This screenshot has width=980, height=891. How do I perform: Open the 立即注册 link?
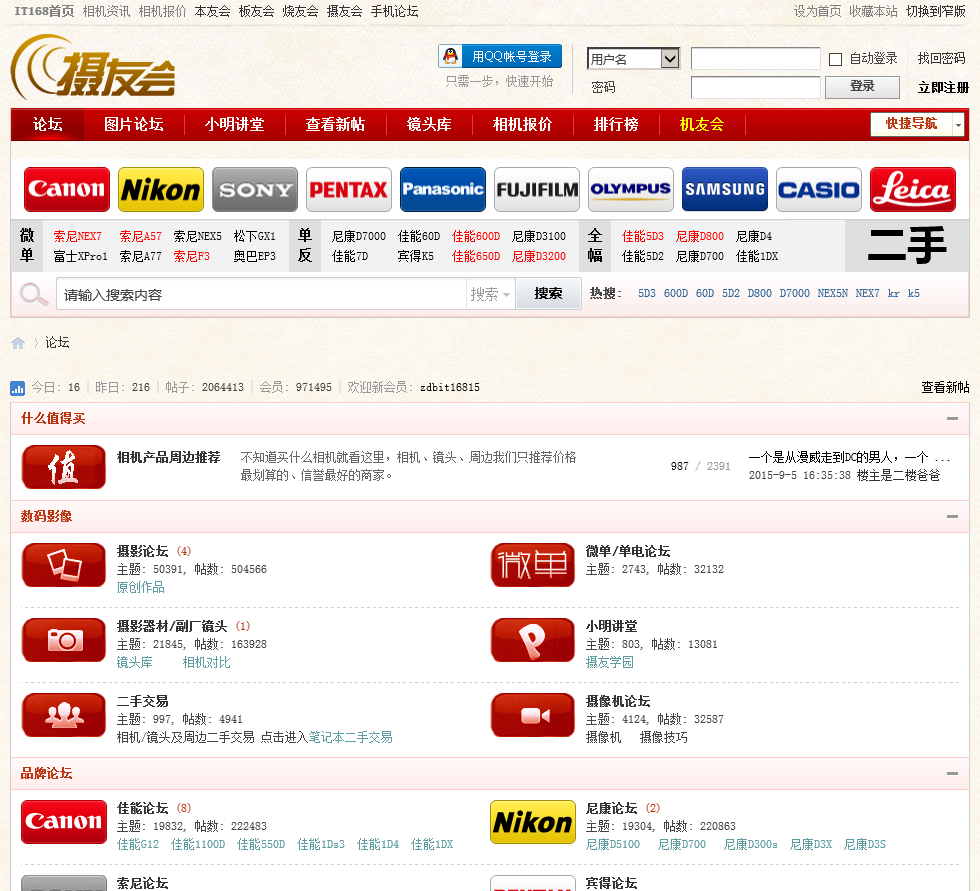click(x=942, y=87)
